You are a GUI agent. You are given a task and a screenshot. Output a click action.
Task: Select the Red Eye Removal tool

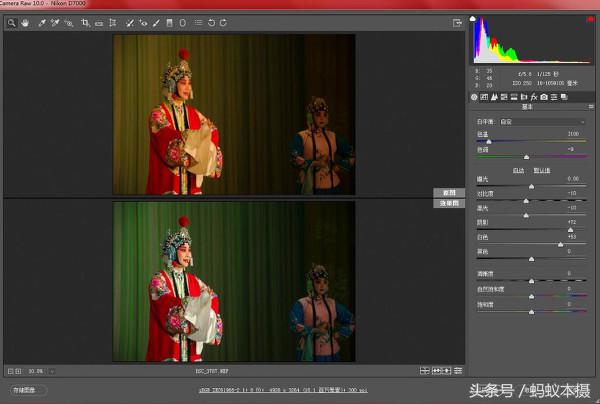pyautogui.click(x=143, y=23)
